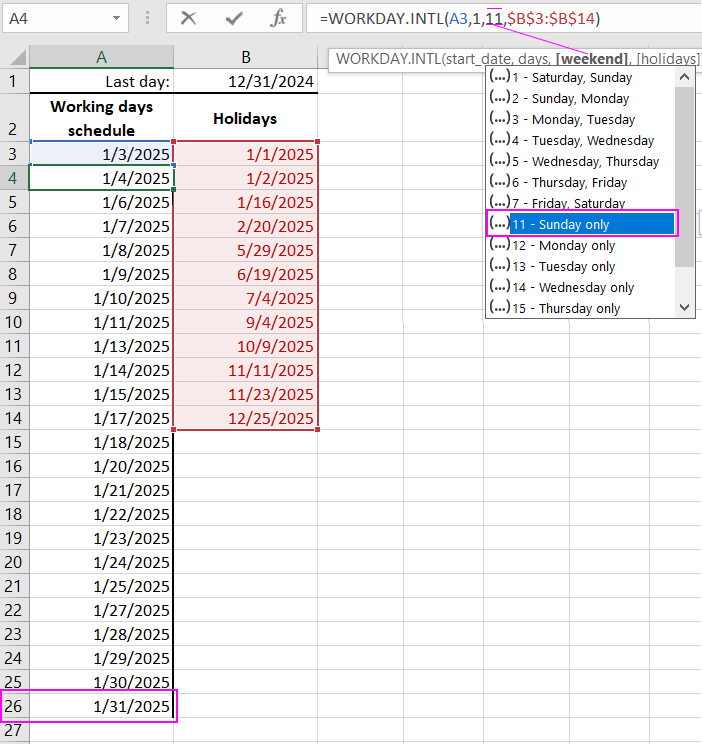Click the 'Working days schedule' header cell
The width and height of the screenshot is (702, 744).
[x=102, y=118]
